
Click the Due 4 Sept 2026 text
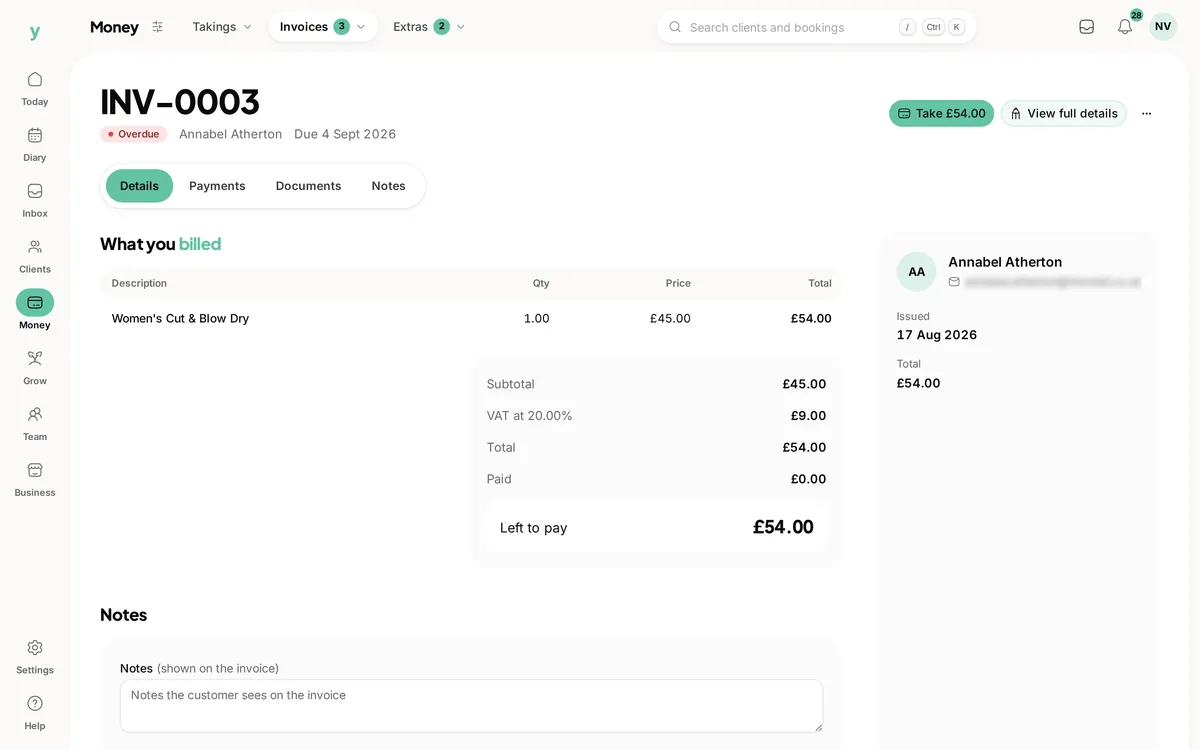point(345,134)
